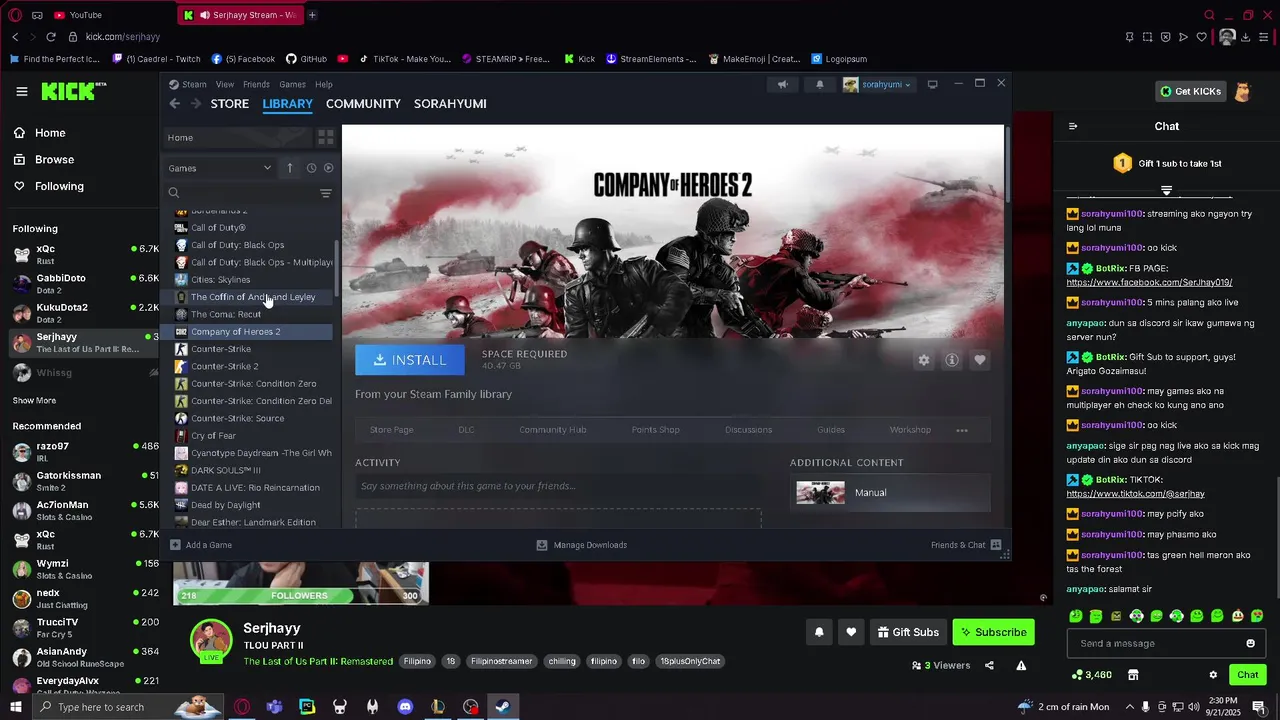
Task: Click the Steam back navigation arrow
Action: click(174, 104)
